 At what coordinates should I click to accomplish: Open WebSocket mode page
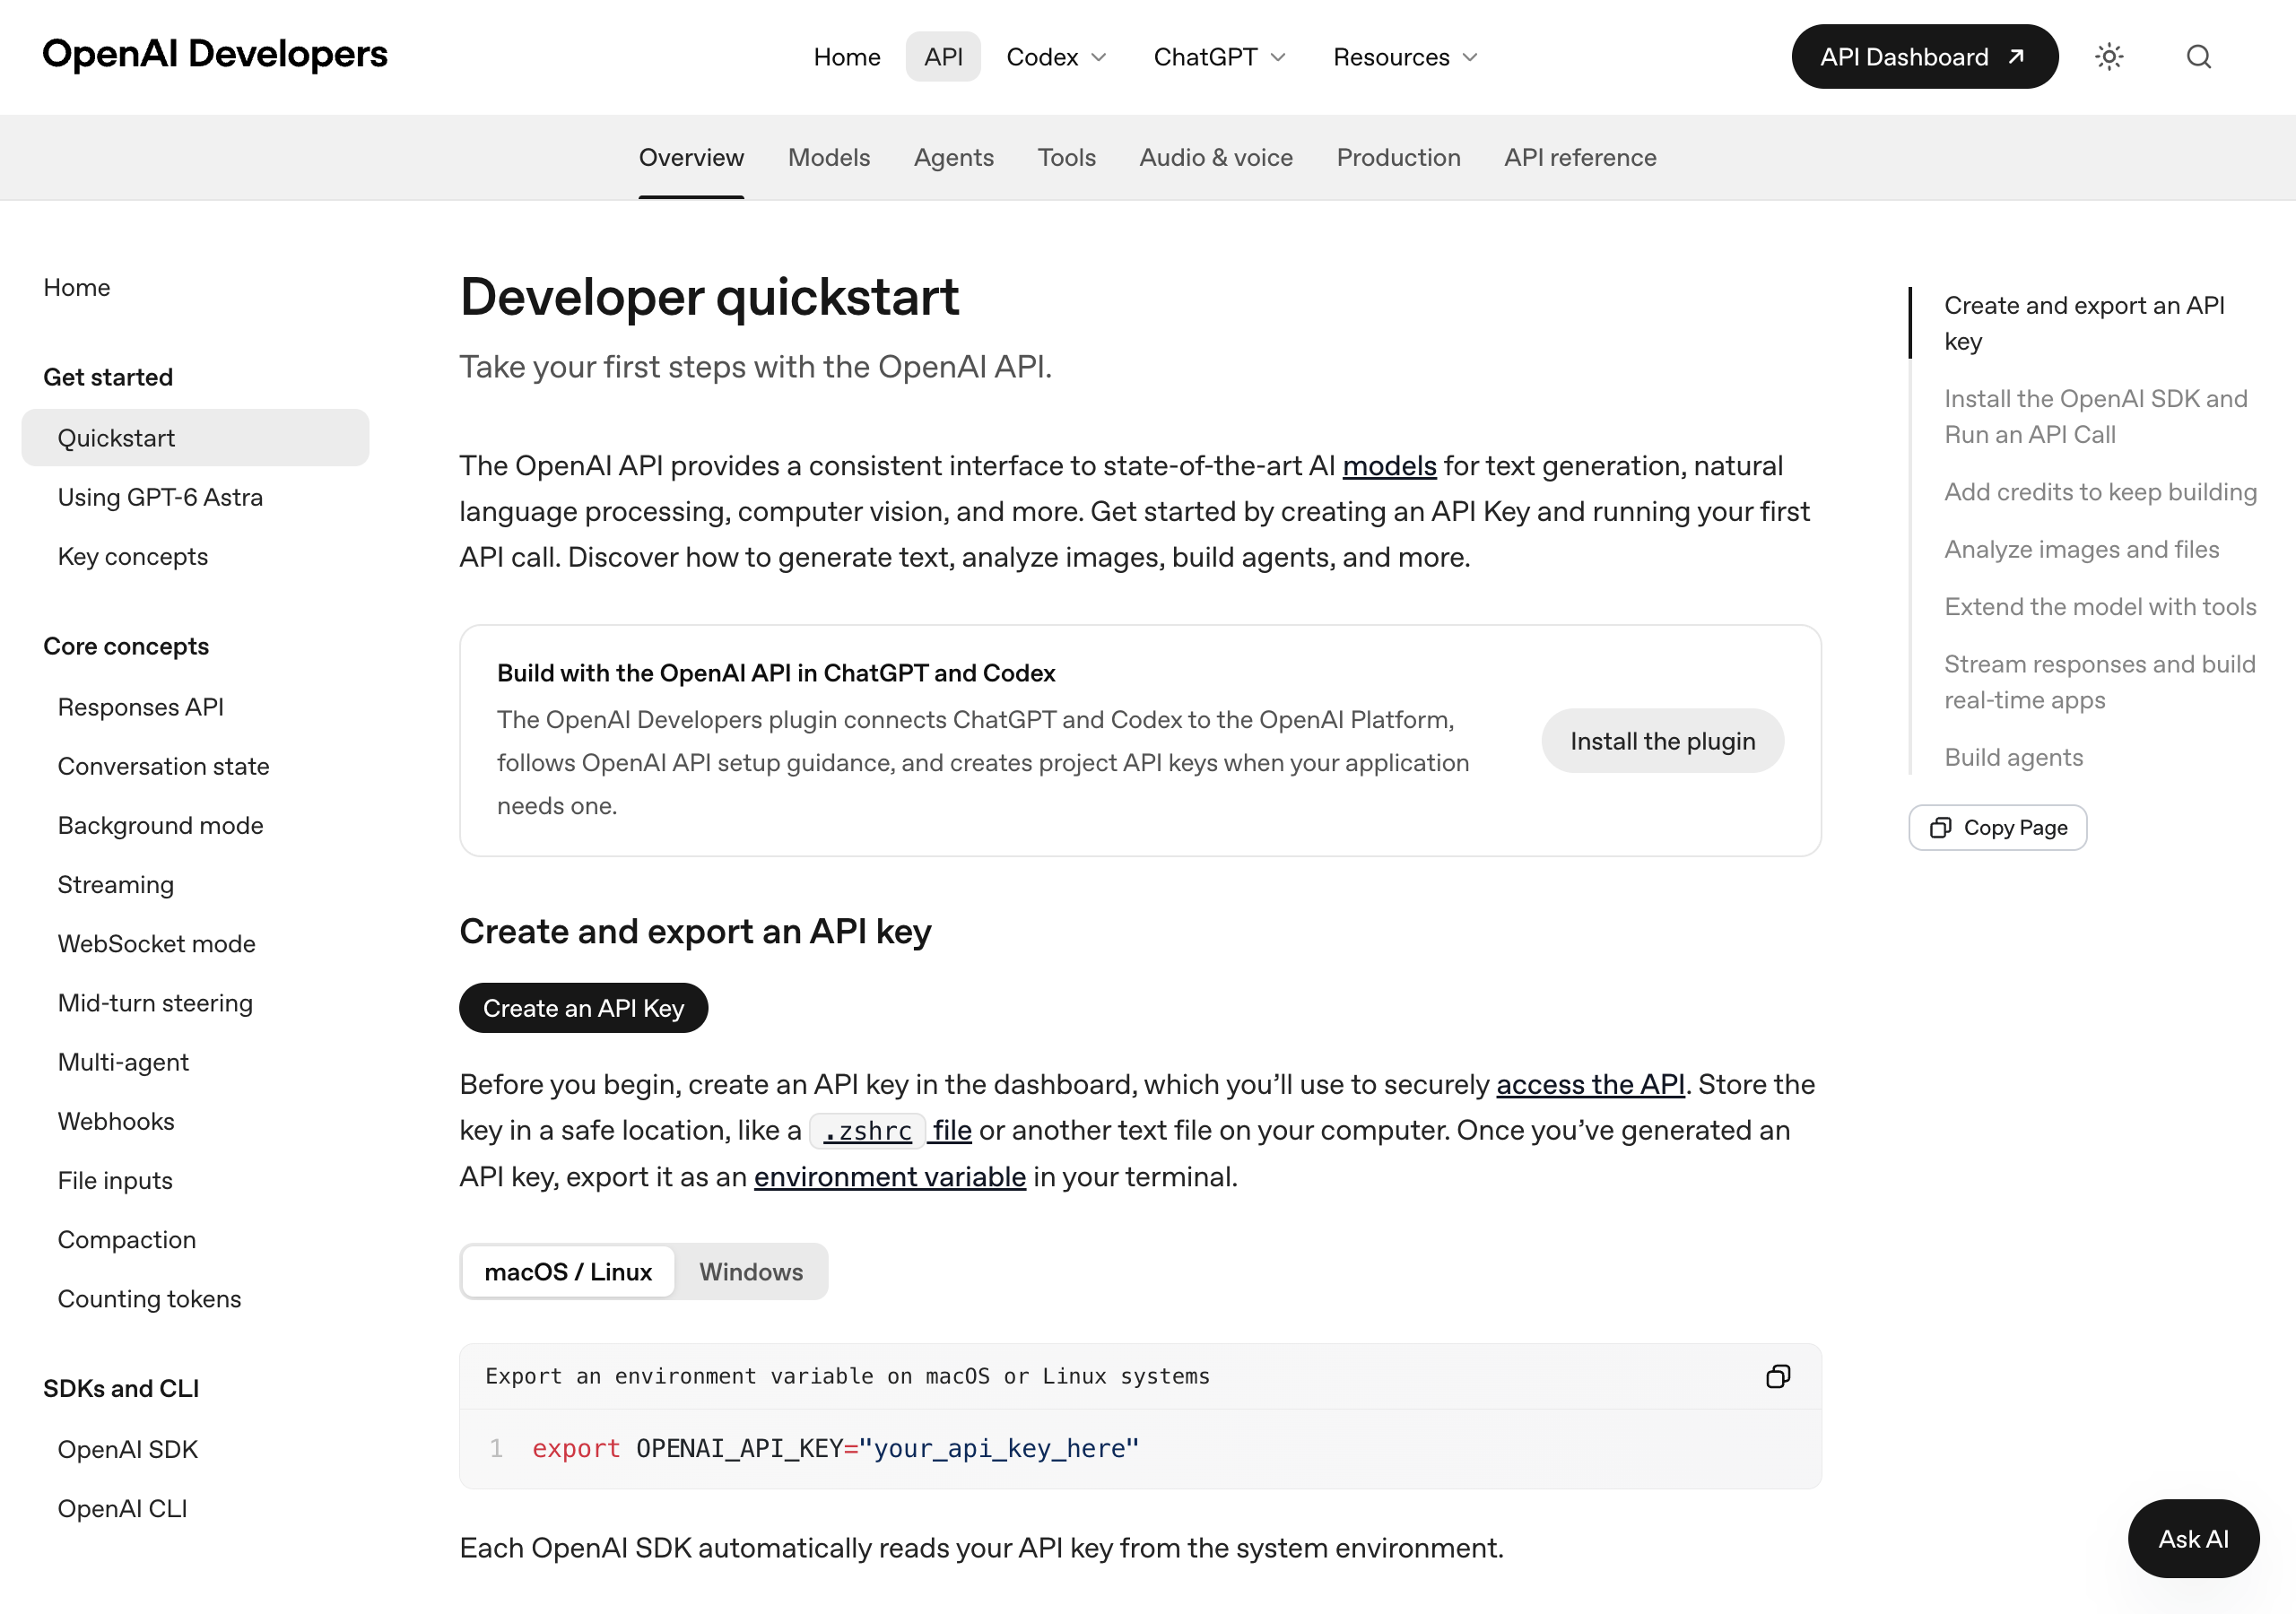pyautogui.click(x=156, y=943)
